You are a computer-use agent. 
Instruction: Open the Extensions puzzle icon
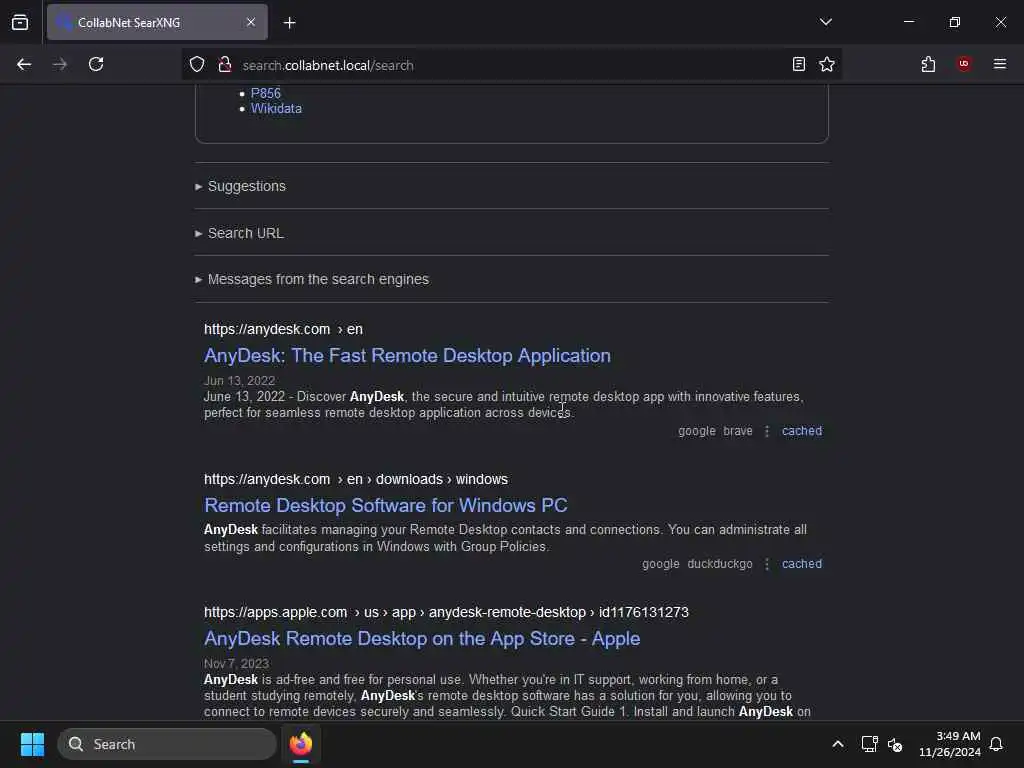(928, 64)
